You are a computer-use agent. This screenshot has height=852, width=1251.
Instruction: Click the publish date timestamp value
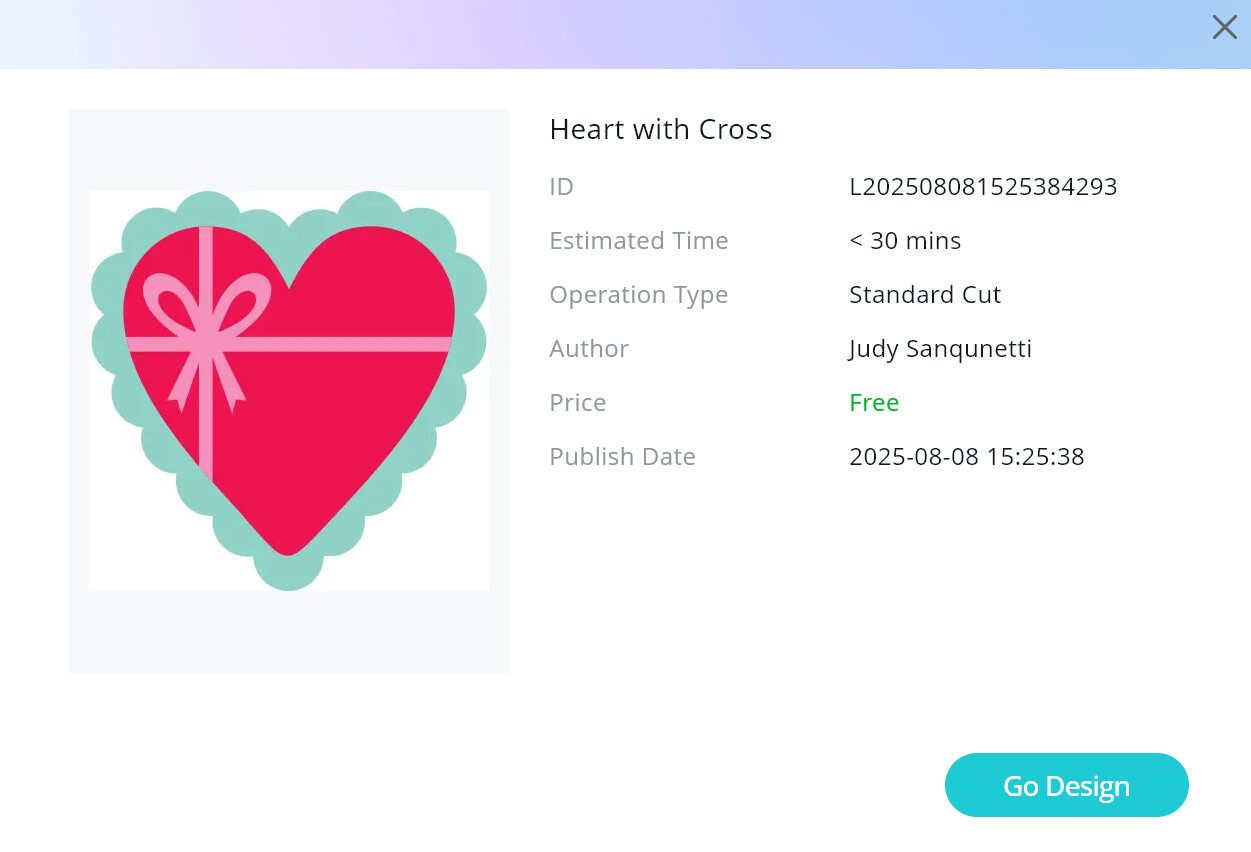click(966, 457)
